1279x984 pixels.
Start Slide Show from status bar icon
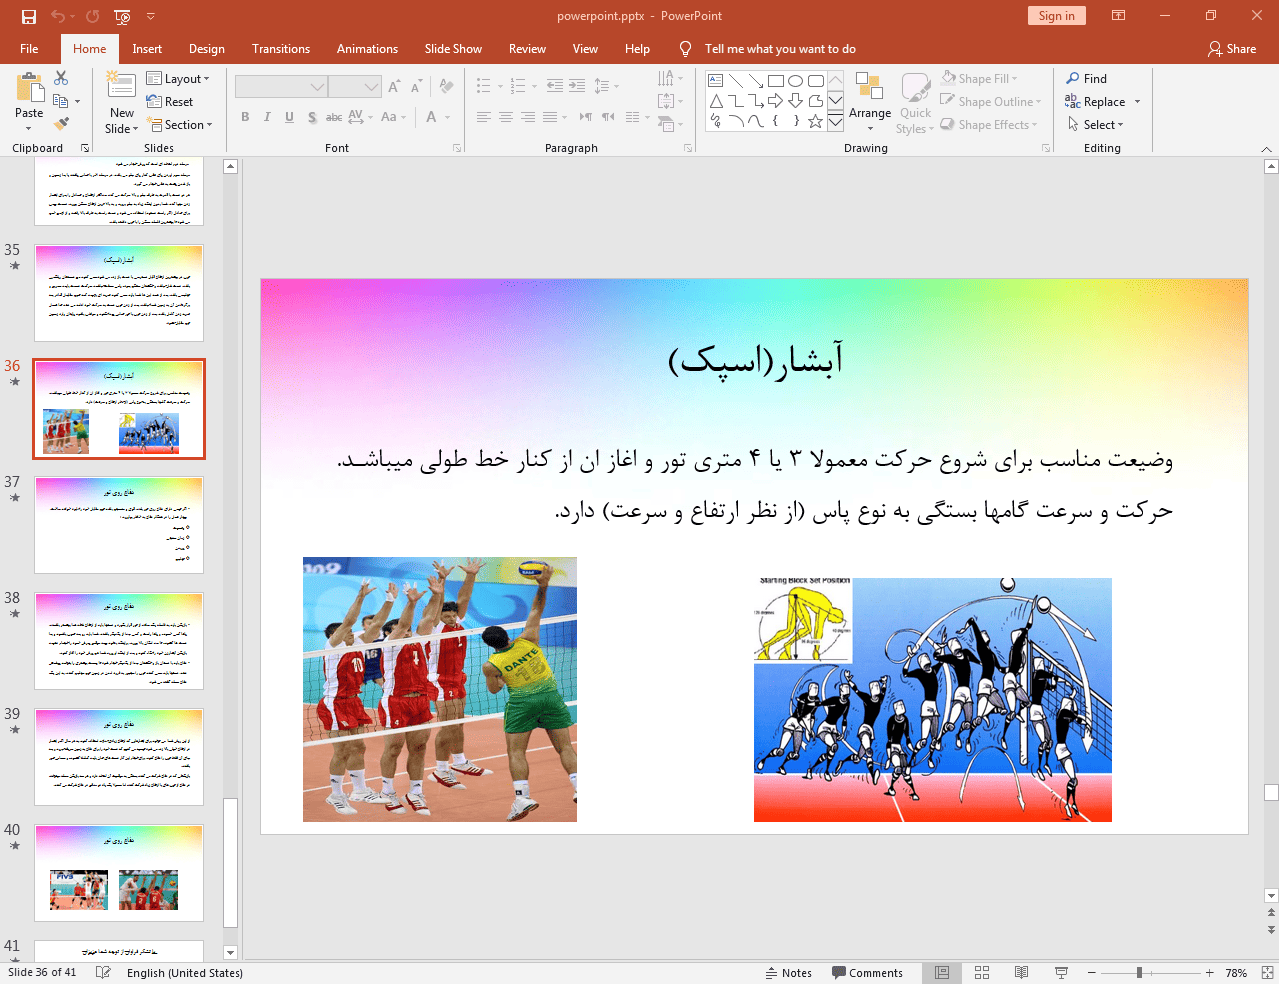click(1061, 972)
